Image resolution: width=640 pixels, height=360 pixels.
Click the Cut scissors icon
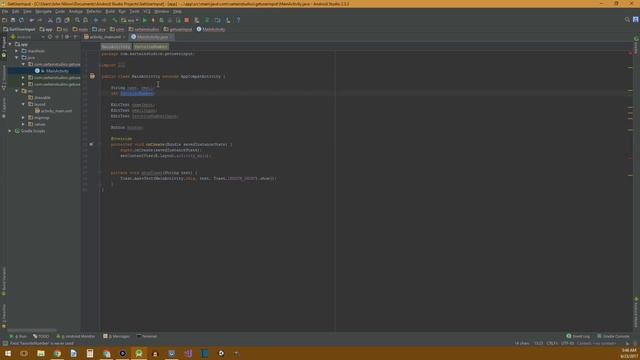click(x=50, y=20)
